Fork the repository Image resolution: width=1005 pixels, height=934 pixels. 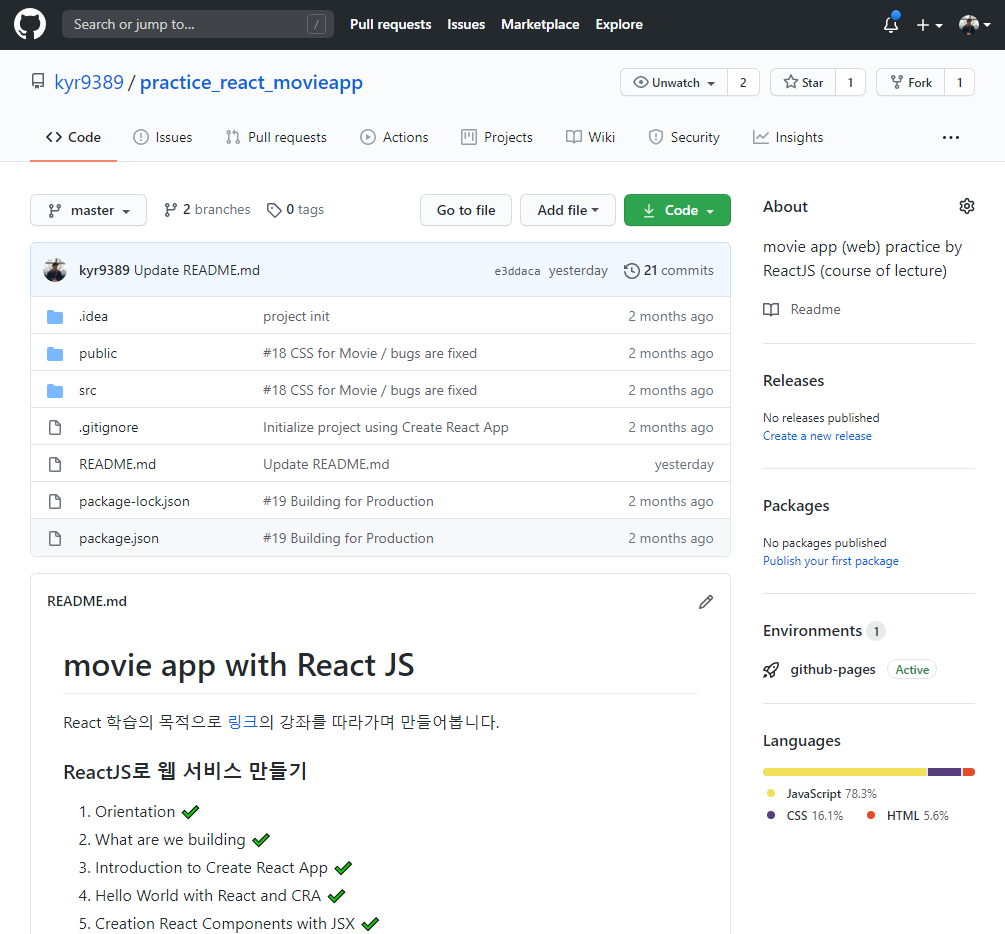pyautogui.click(x=911, y=82)
